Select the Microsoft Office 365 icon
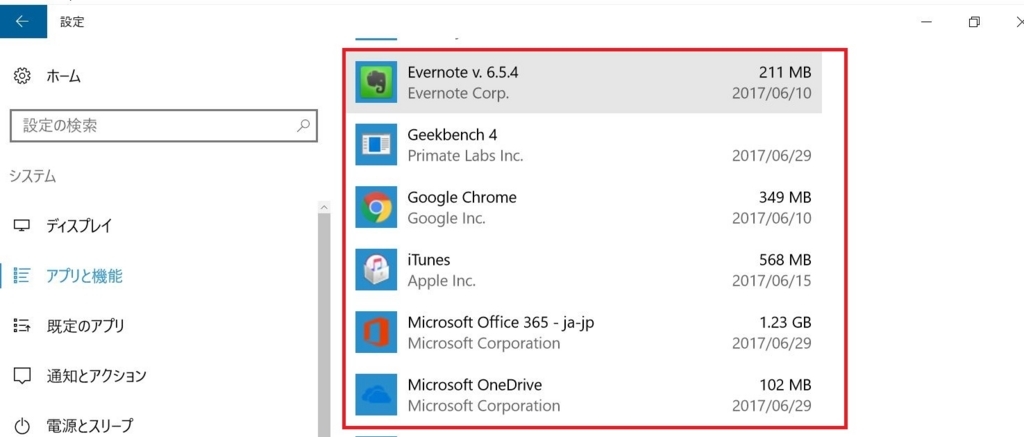This screenshot has width=1024, height=437. click(x=376, y=332)
